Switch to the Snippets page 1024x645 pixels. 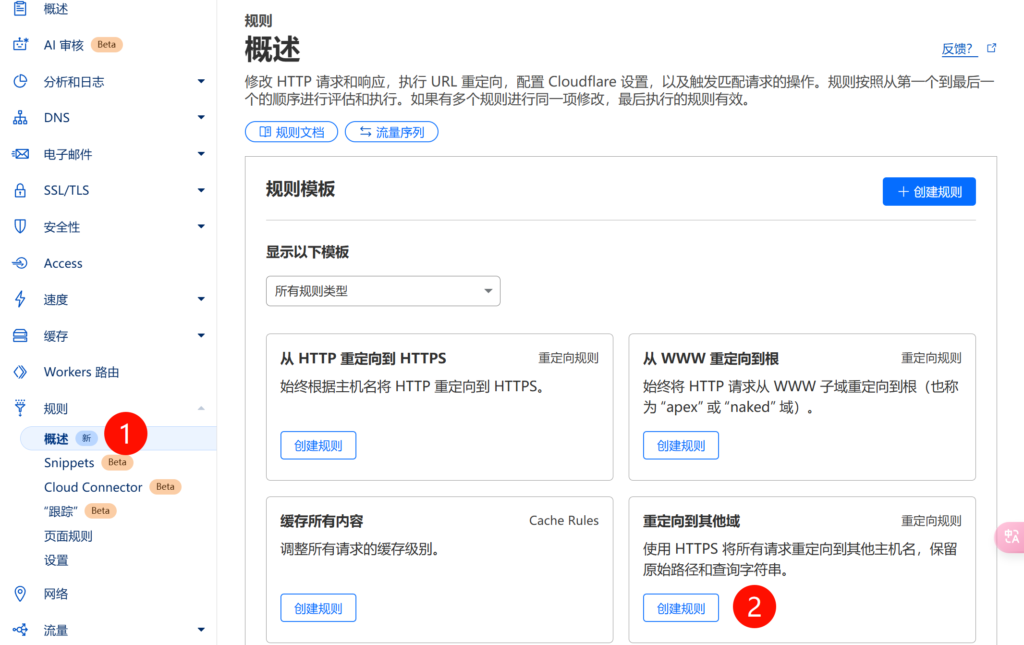pos(69,462)
